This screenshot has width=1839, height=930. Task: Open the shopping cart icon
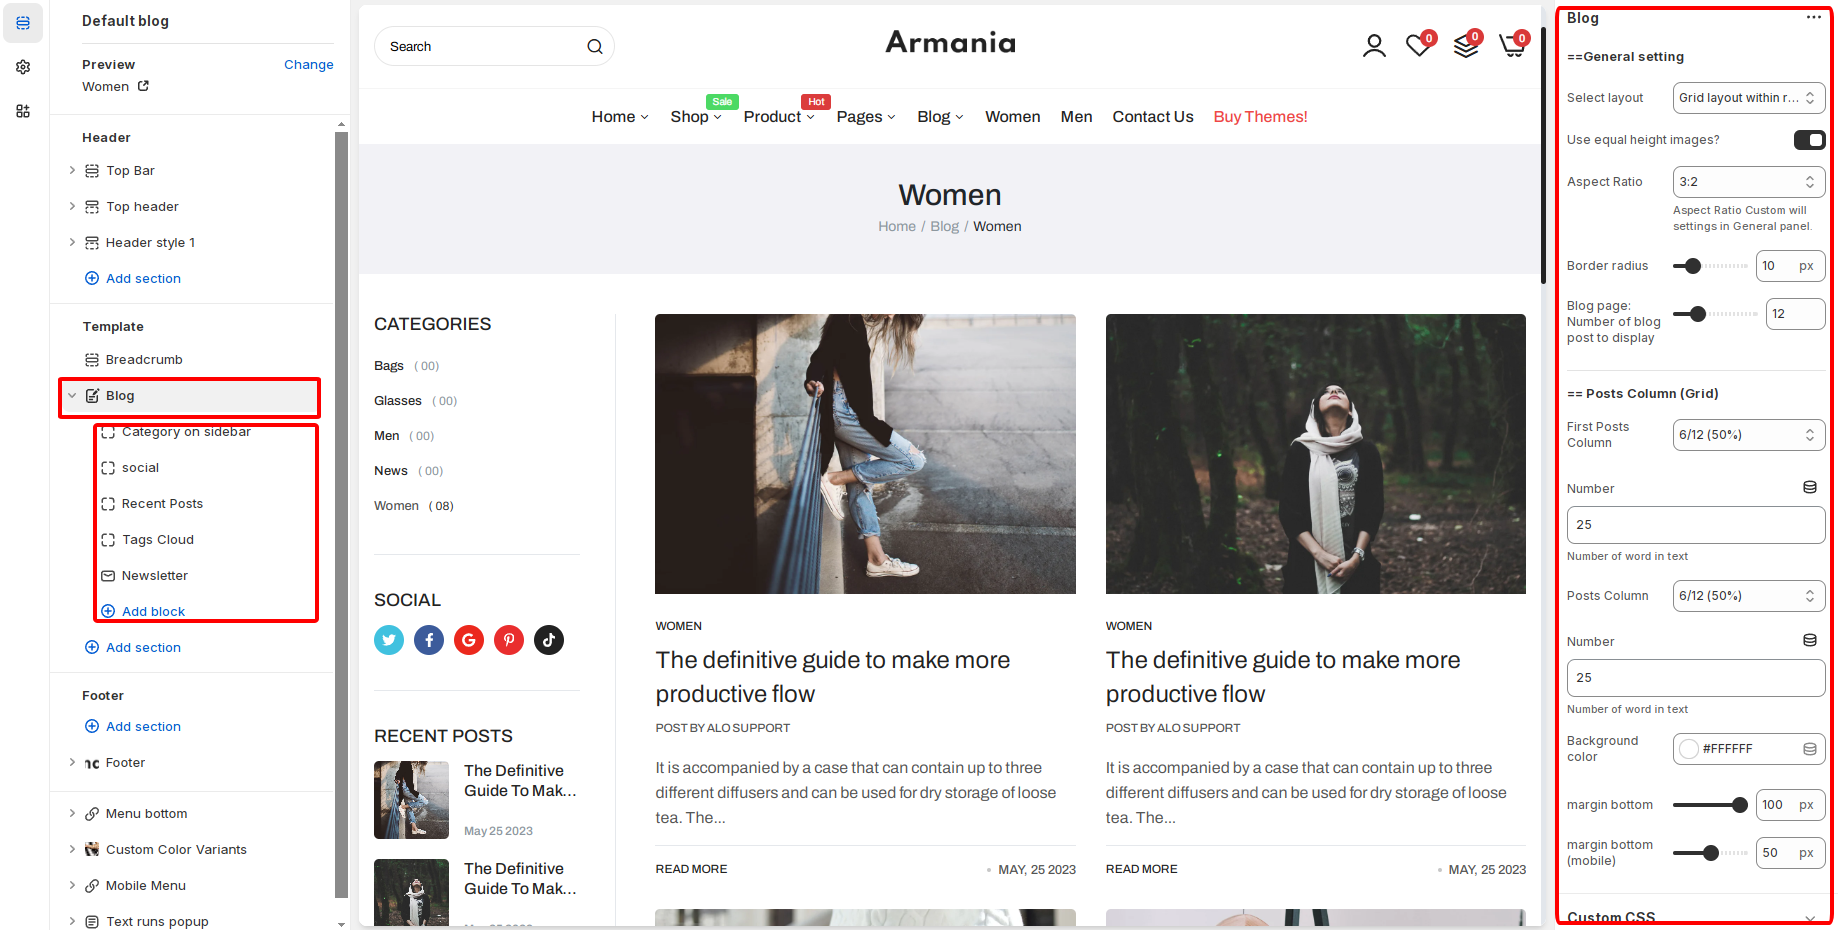coord(1513,45)
